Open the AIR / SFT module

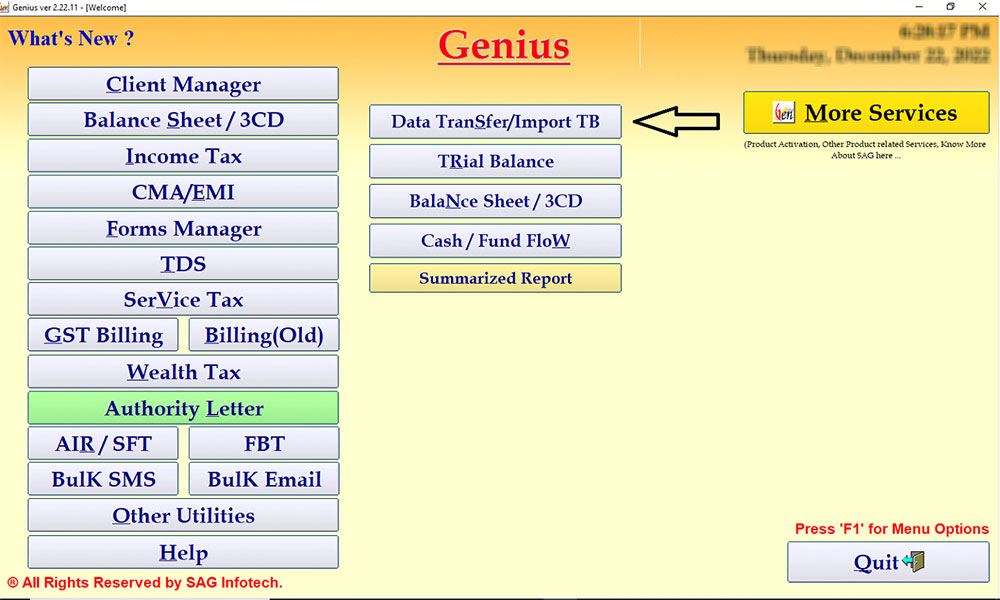point(102,443)
